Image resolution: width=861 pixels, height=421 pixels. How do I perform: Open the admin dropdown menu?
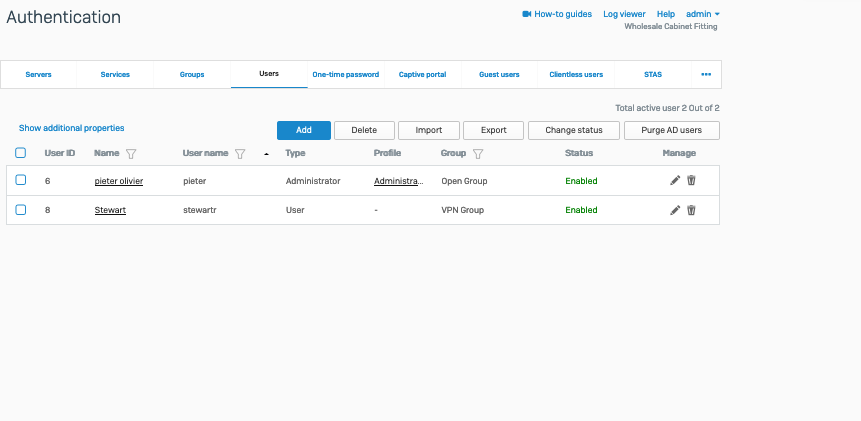click(x=703, y=14)
